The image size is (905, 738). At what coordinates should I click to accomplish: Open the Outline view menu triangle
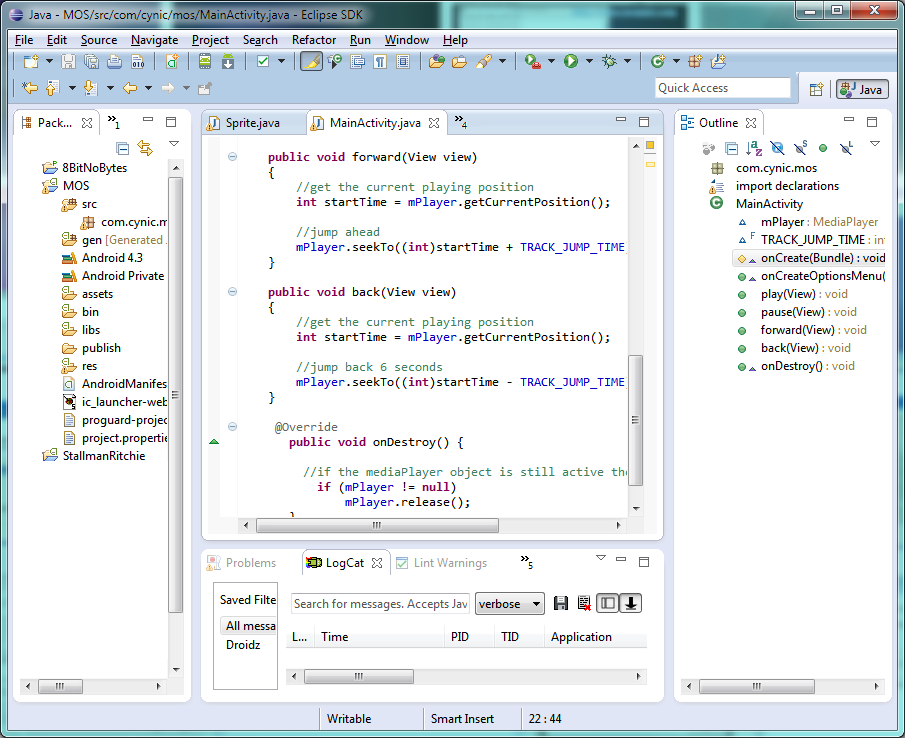pos(874,144)
